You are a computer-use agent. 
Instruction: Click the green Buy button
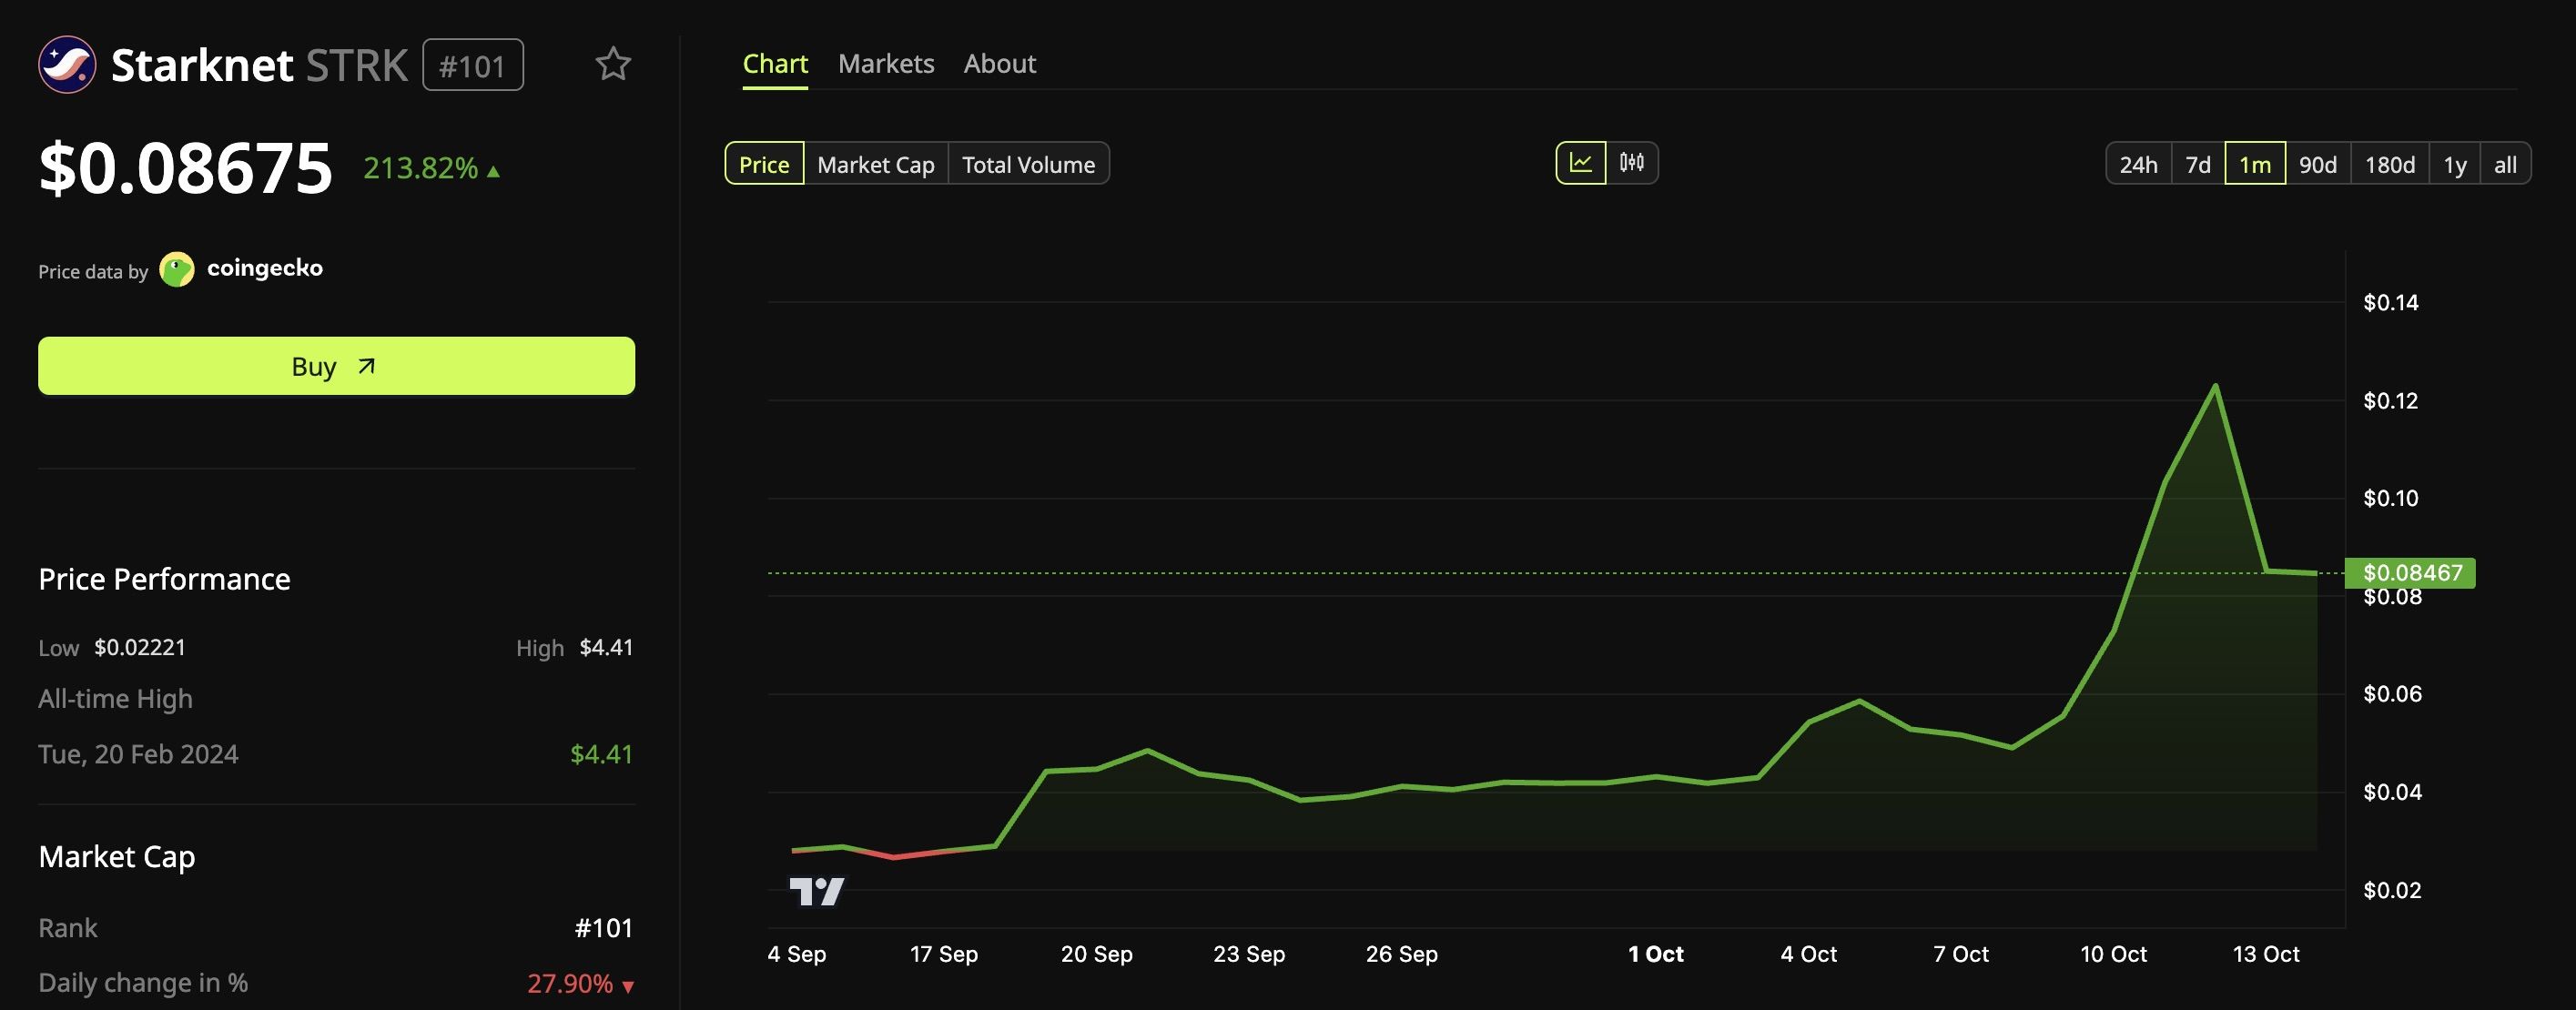[x=336, y=366]
